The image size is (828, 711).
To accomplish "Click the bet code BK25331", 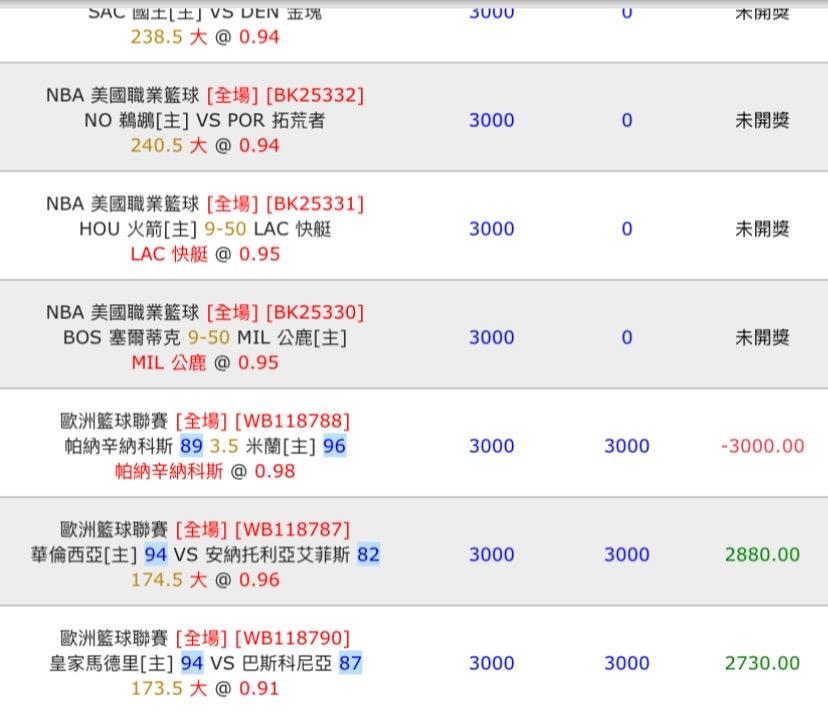I will (x=315, y=204).
